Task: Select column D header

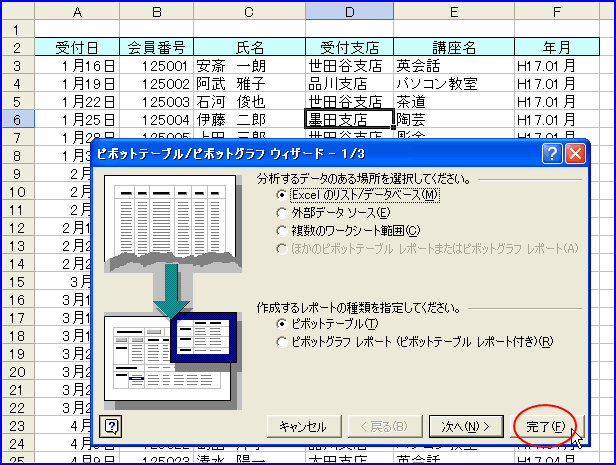Action: (x=349, y=12)
